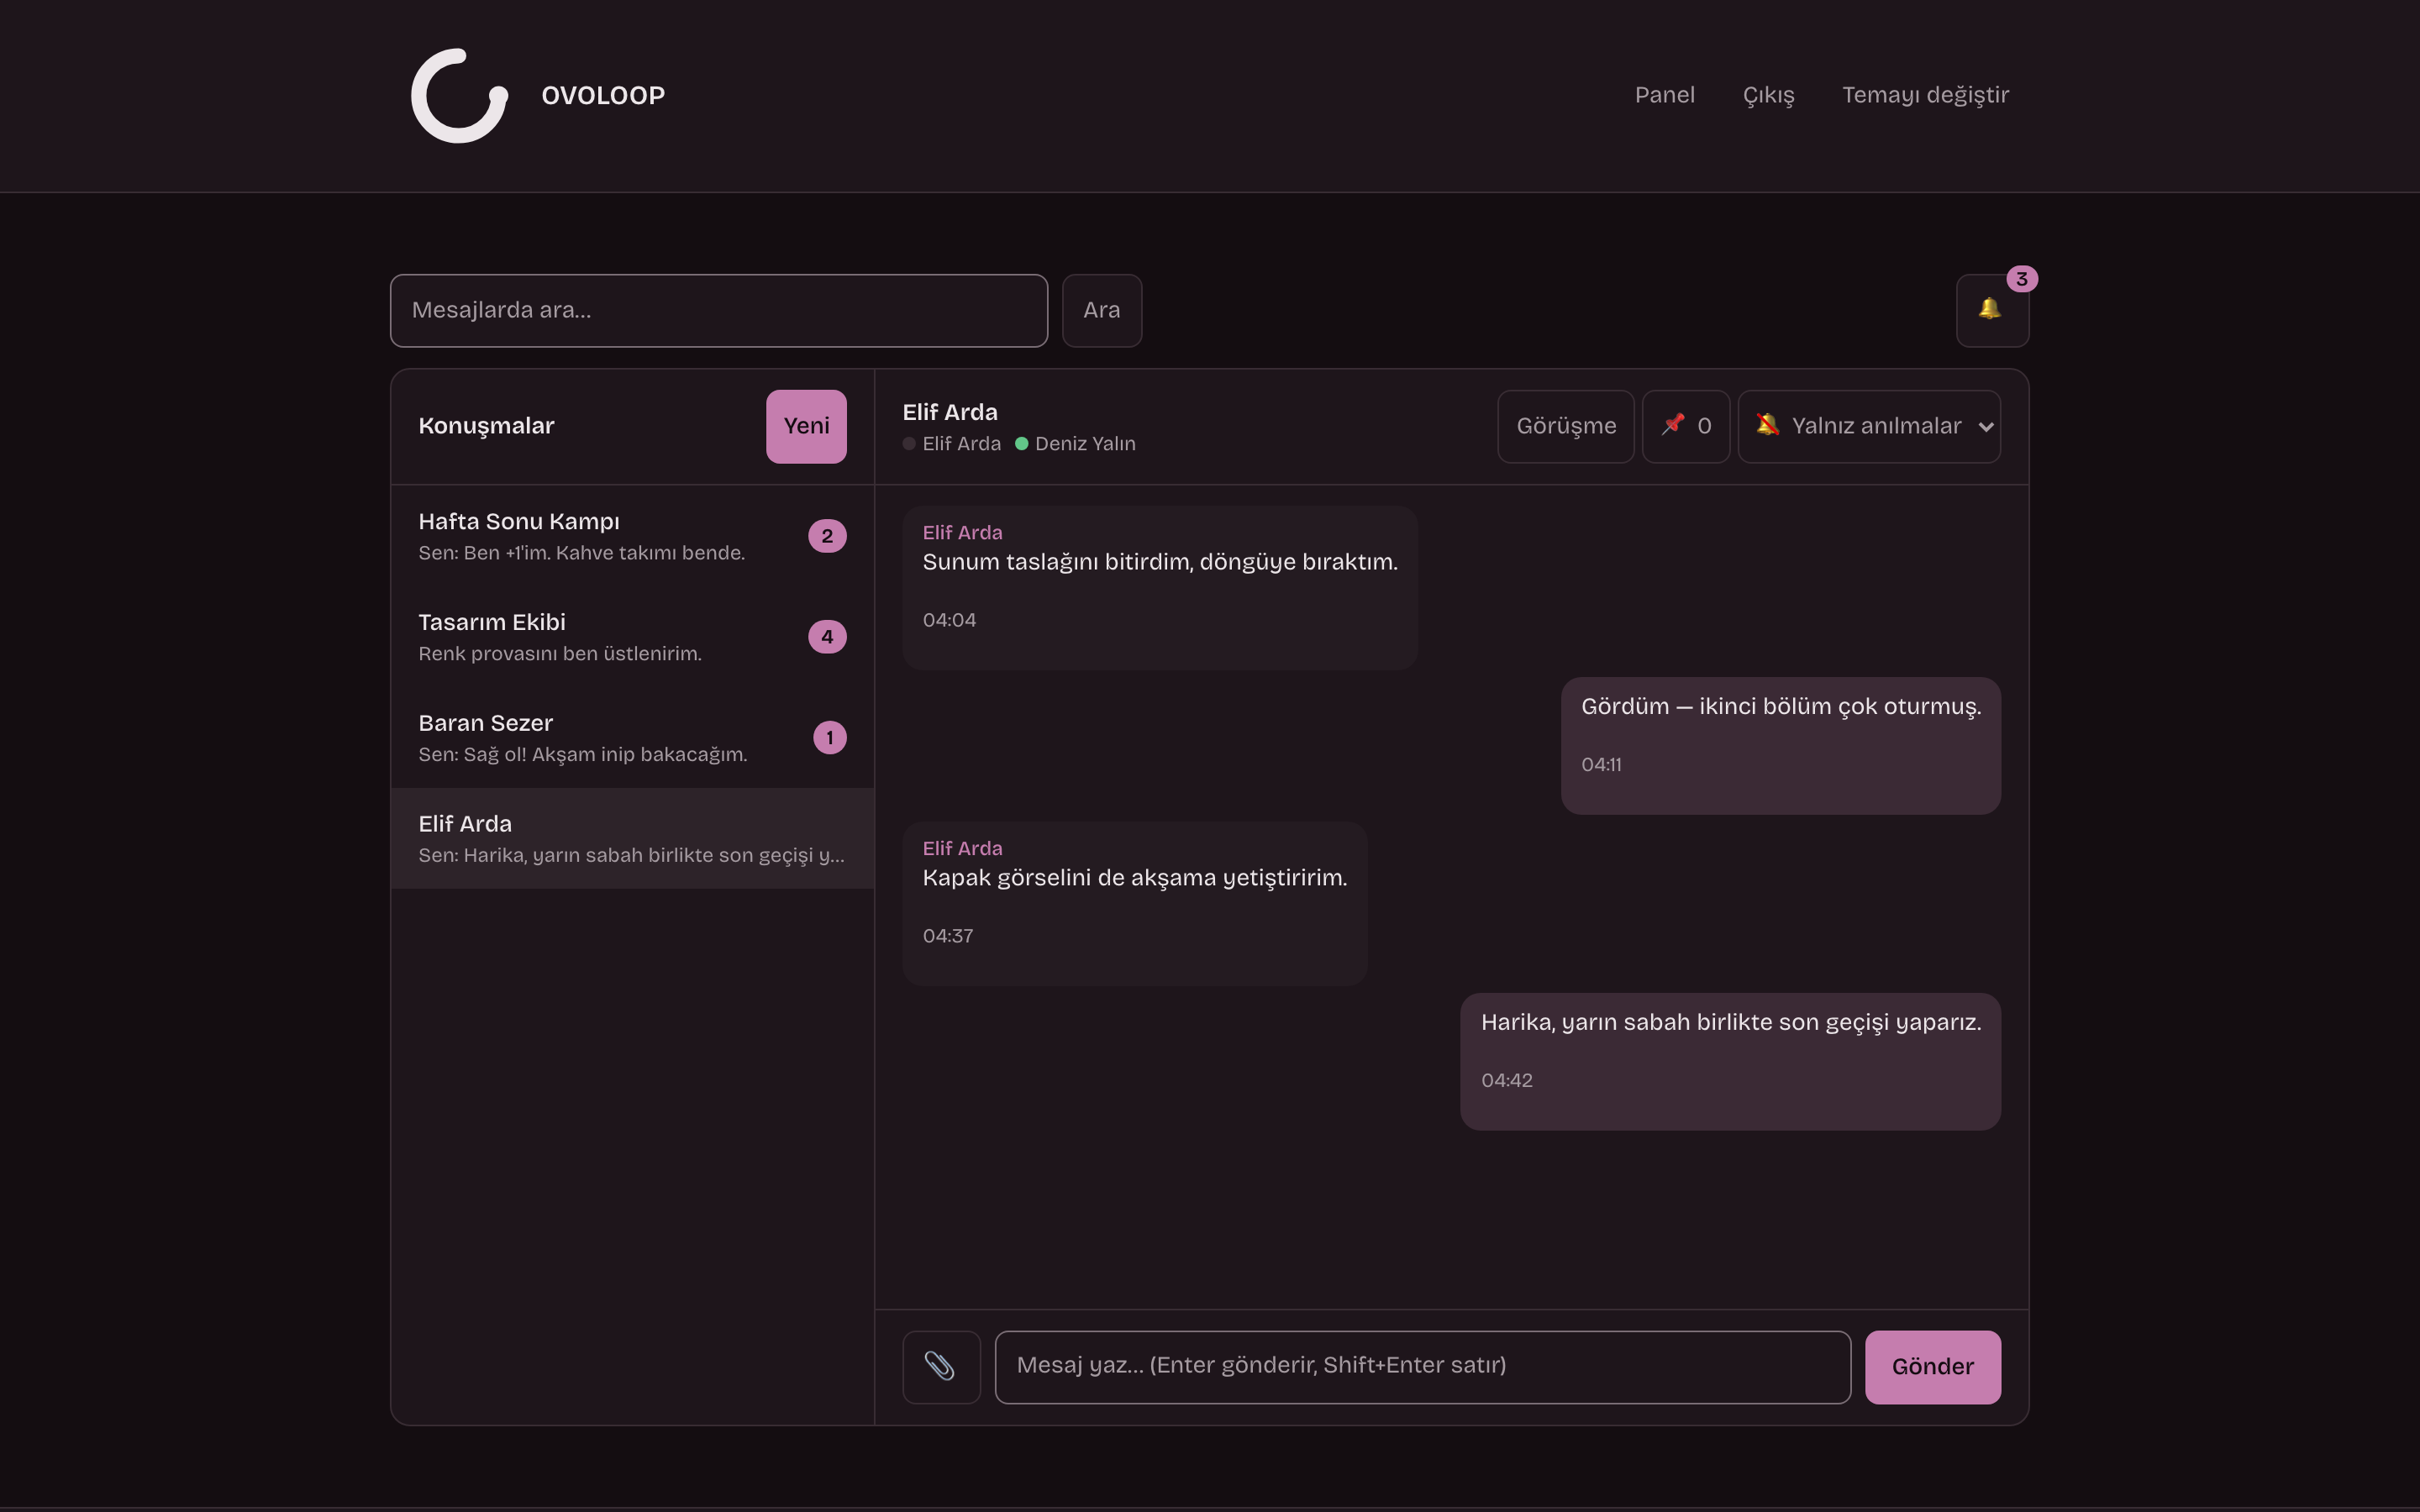Click preview 'Renk provasını ben üstlenirim.'
2420x1512 pixels.
560,654
